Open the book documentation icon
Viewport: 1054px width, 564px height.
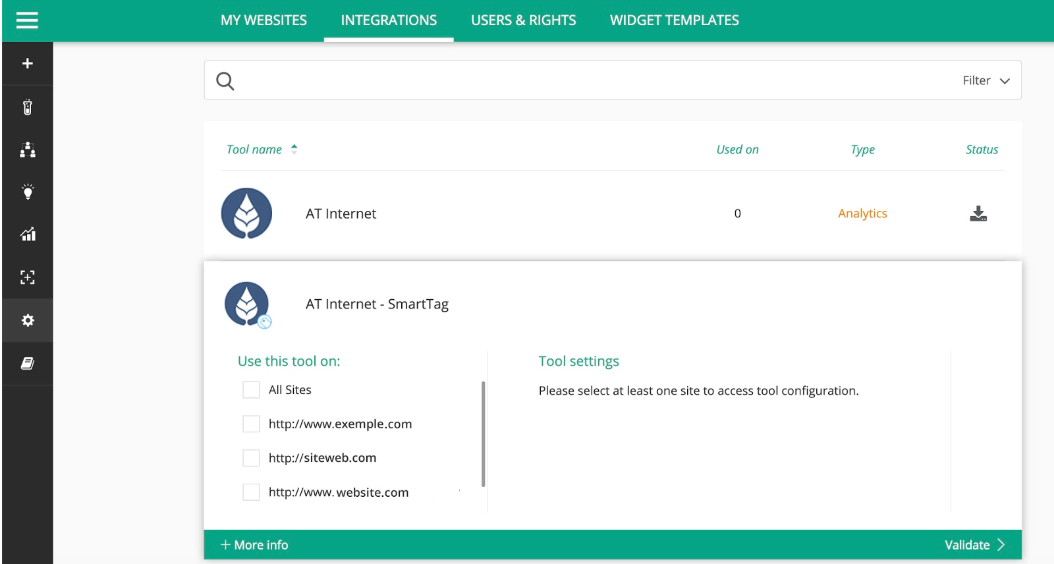[x=27, y=364]
